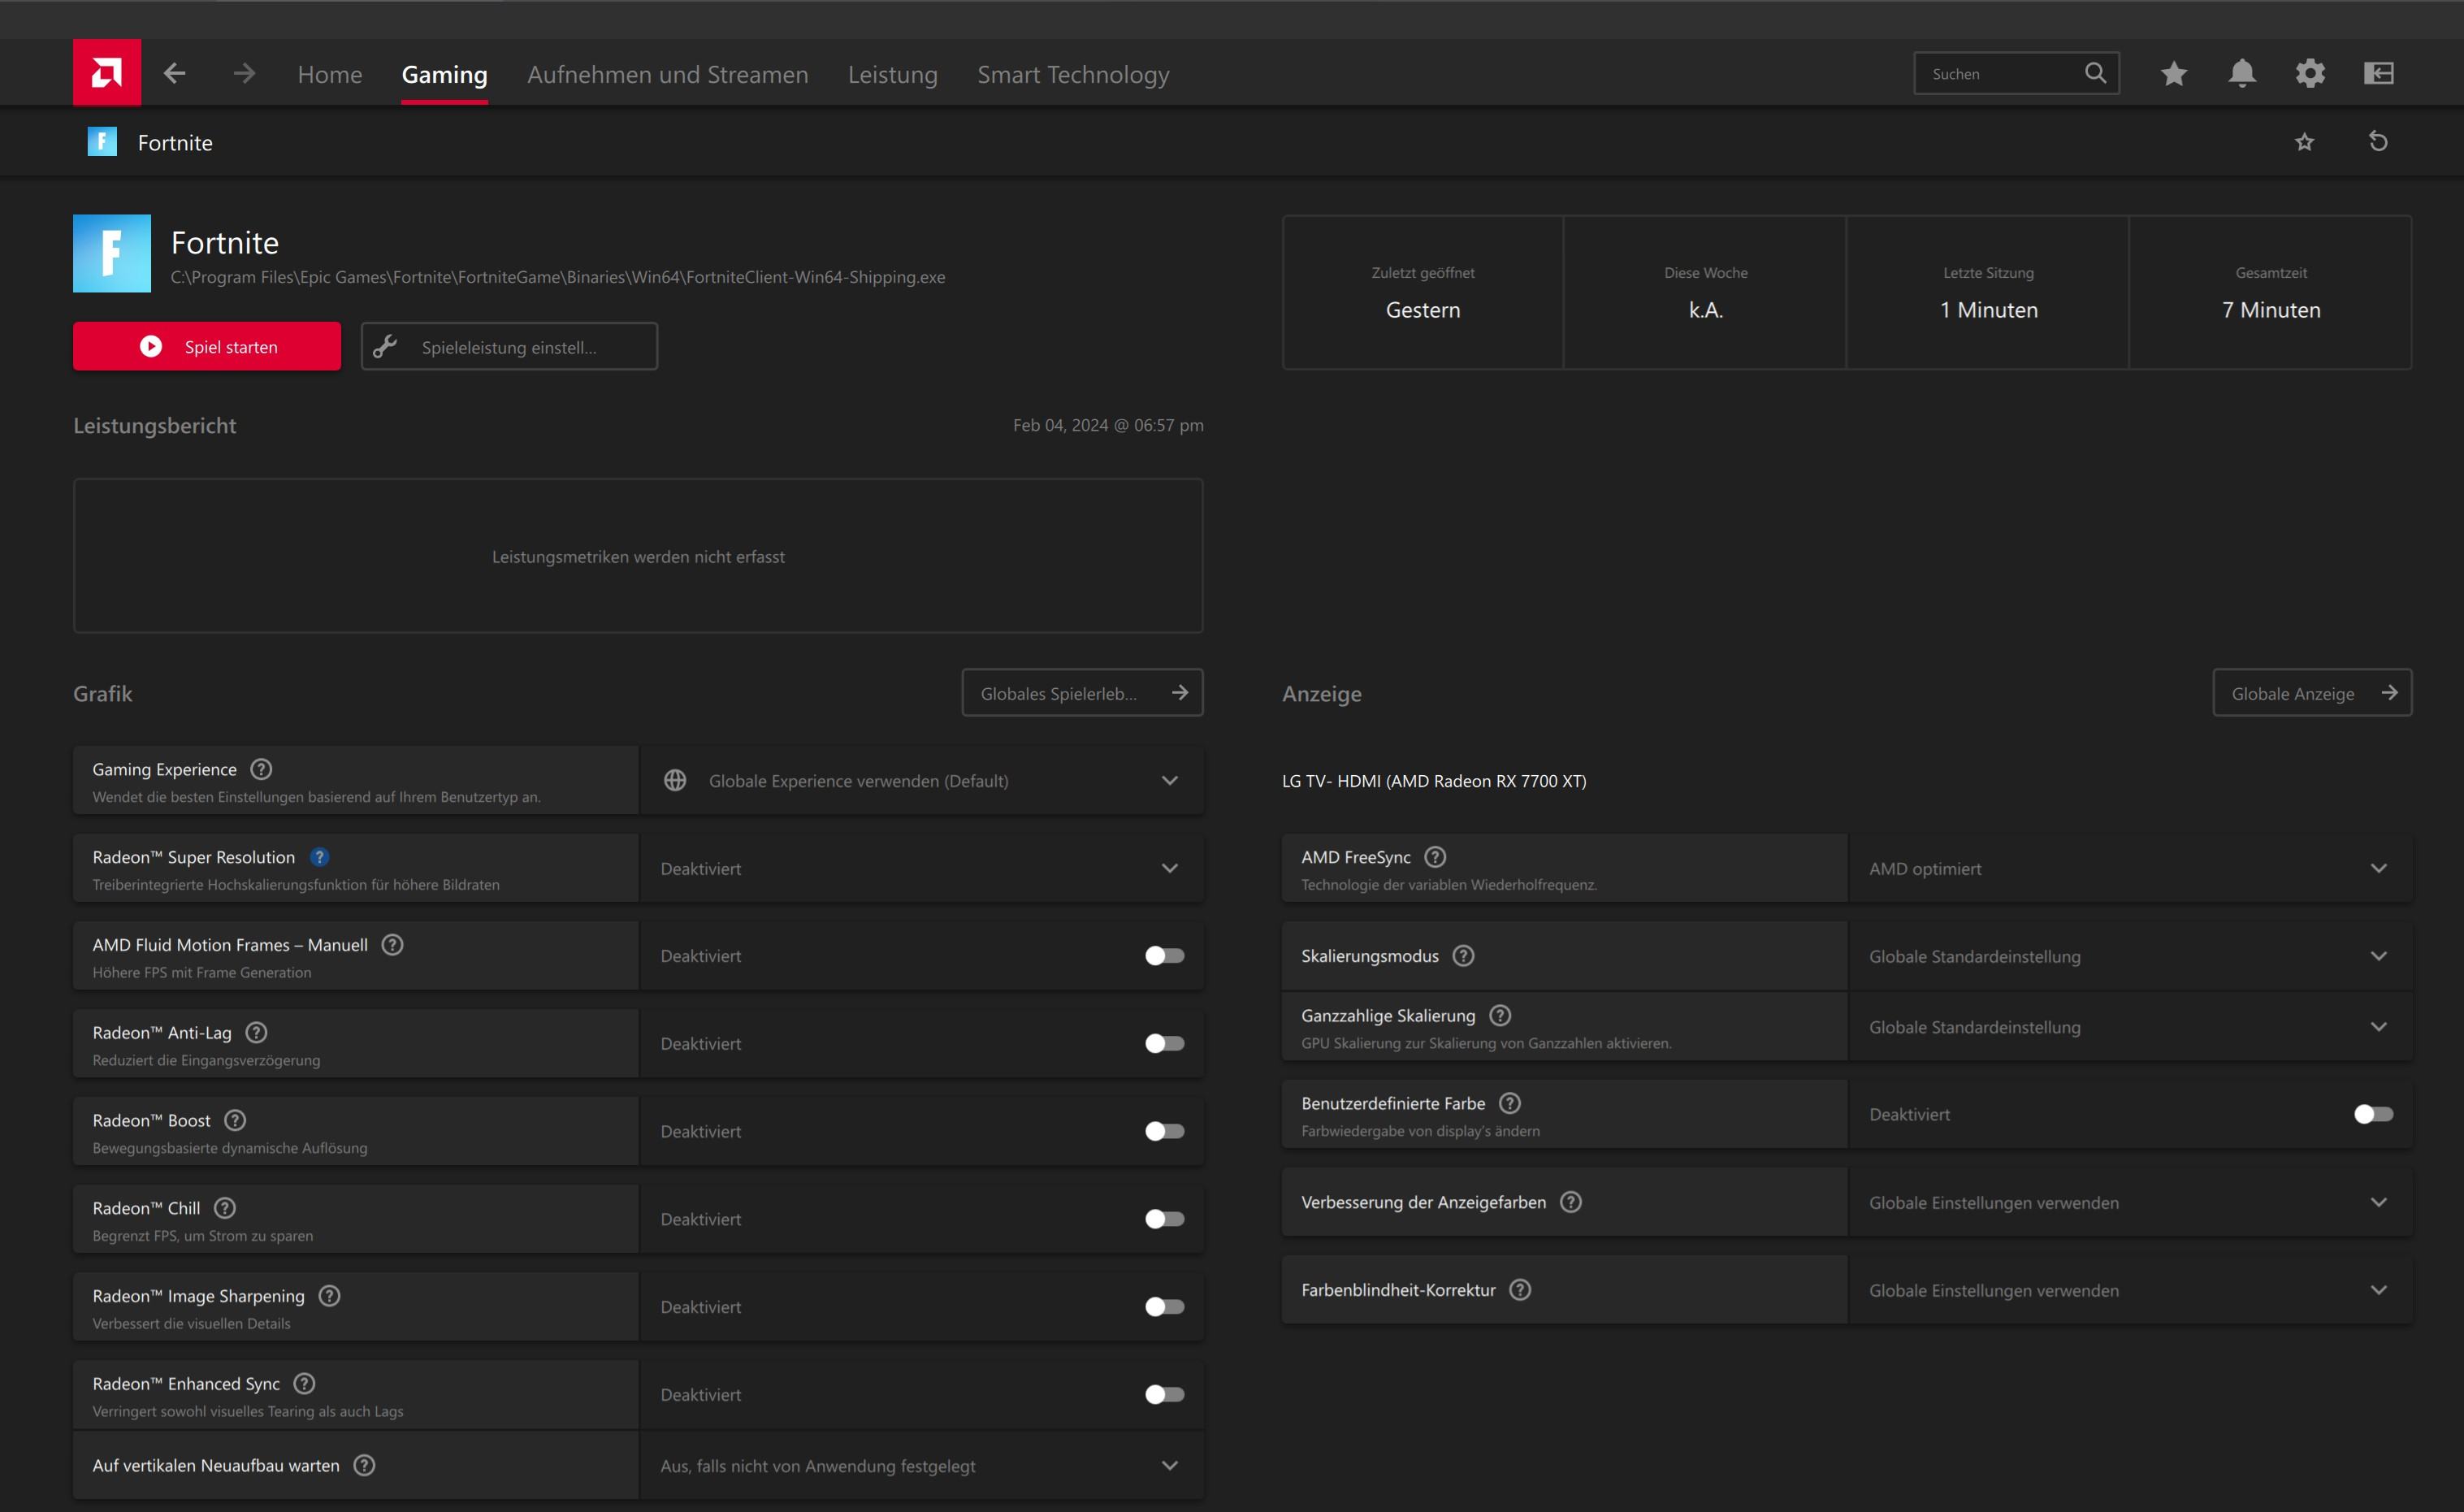Click the Gesamtzeit 7 Minuten value
Image resolution: width=2464 pixels, height=1512 pixels.
(2271, 310)
